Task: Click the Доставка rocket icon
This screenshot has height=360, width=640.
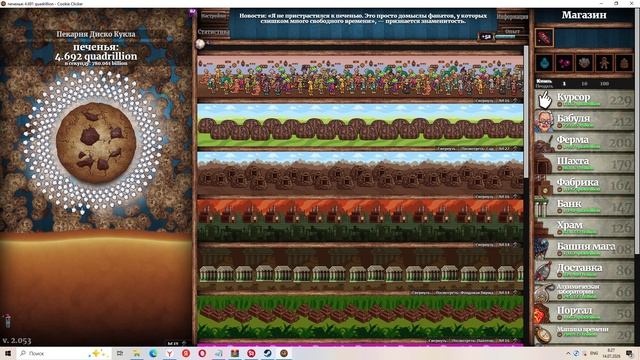Action: (x=544, y=270)
